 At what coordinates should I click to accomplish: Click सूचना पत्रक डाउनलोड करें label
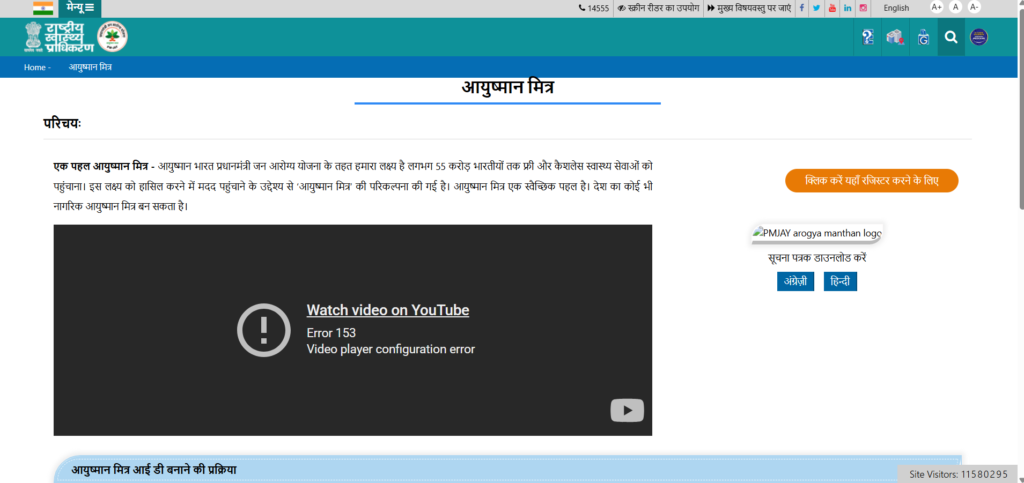817,258
